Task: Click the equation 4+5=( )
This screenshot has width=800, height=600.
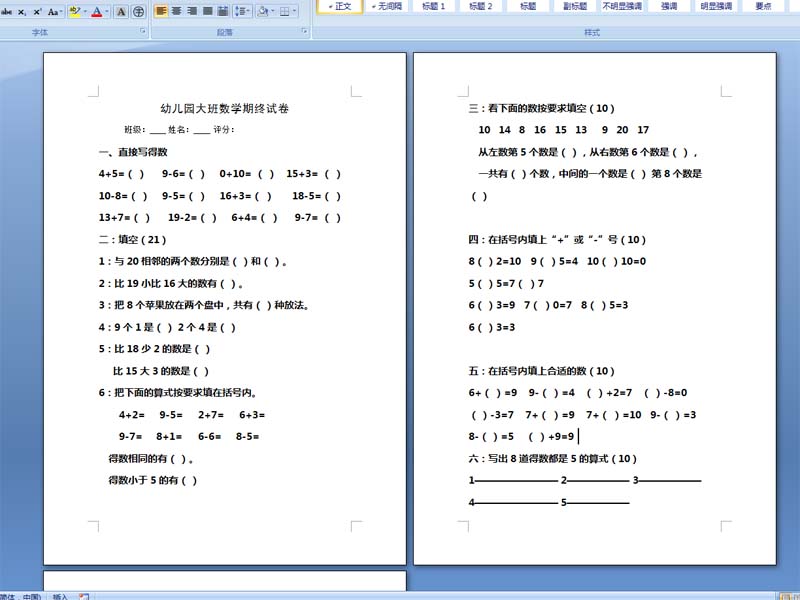Action: (121, 174)
